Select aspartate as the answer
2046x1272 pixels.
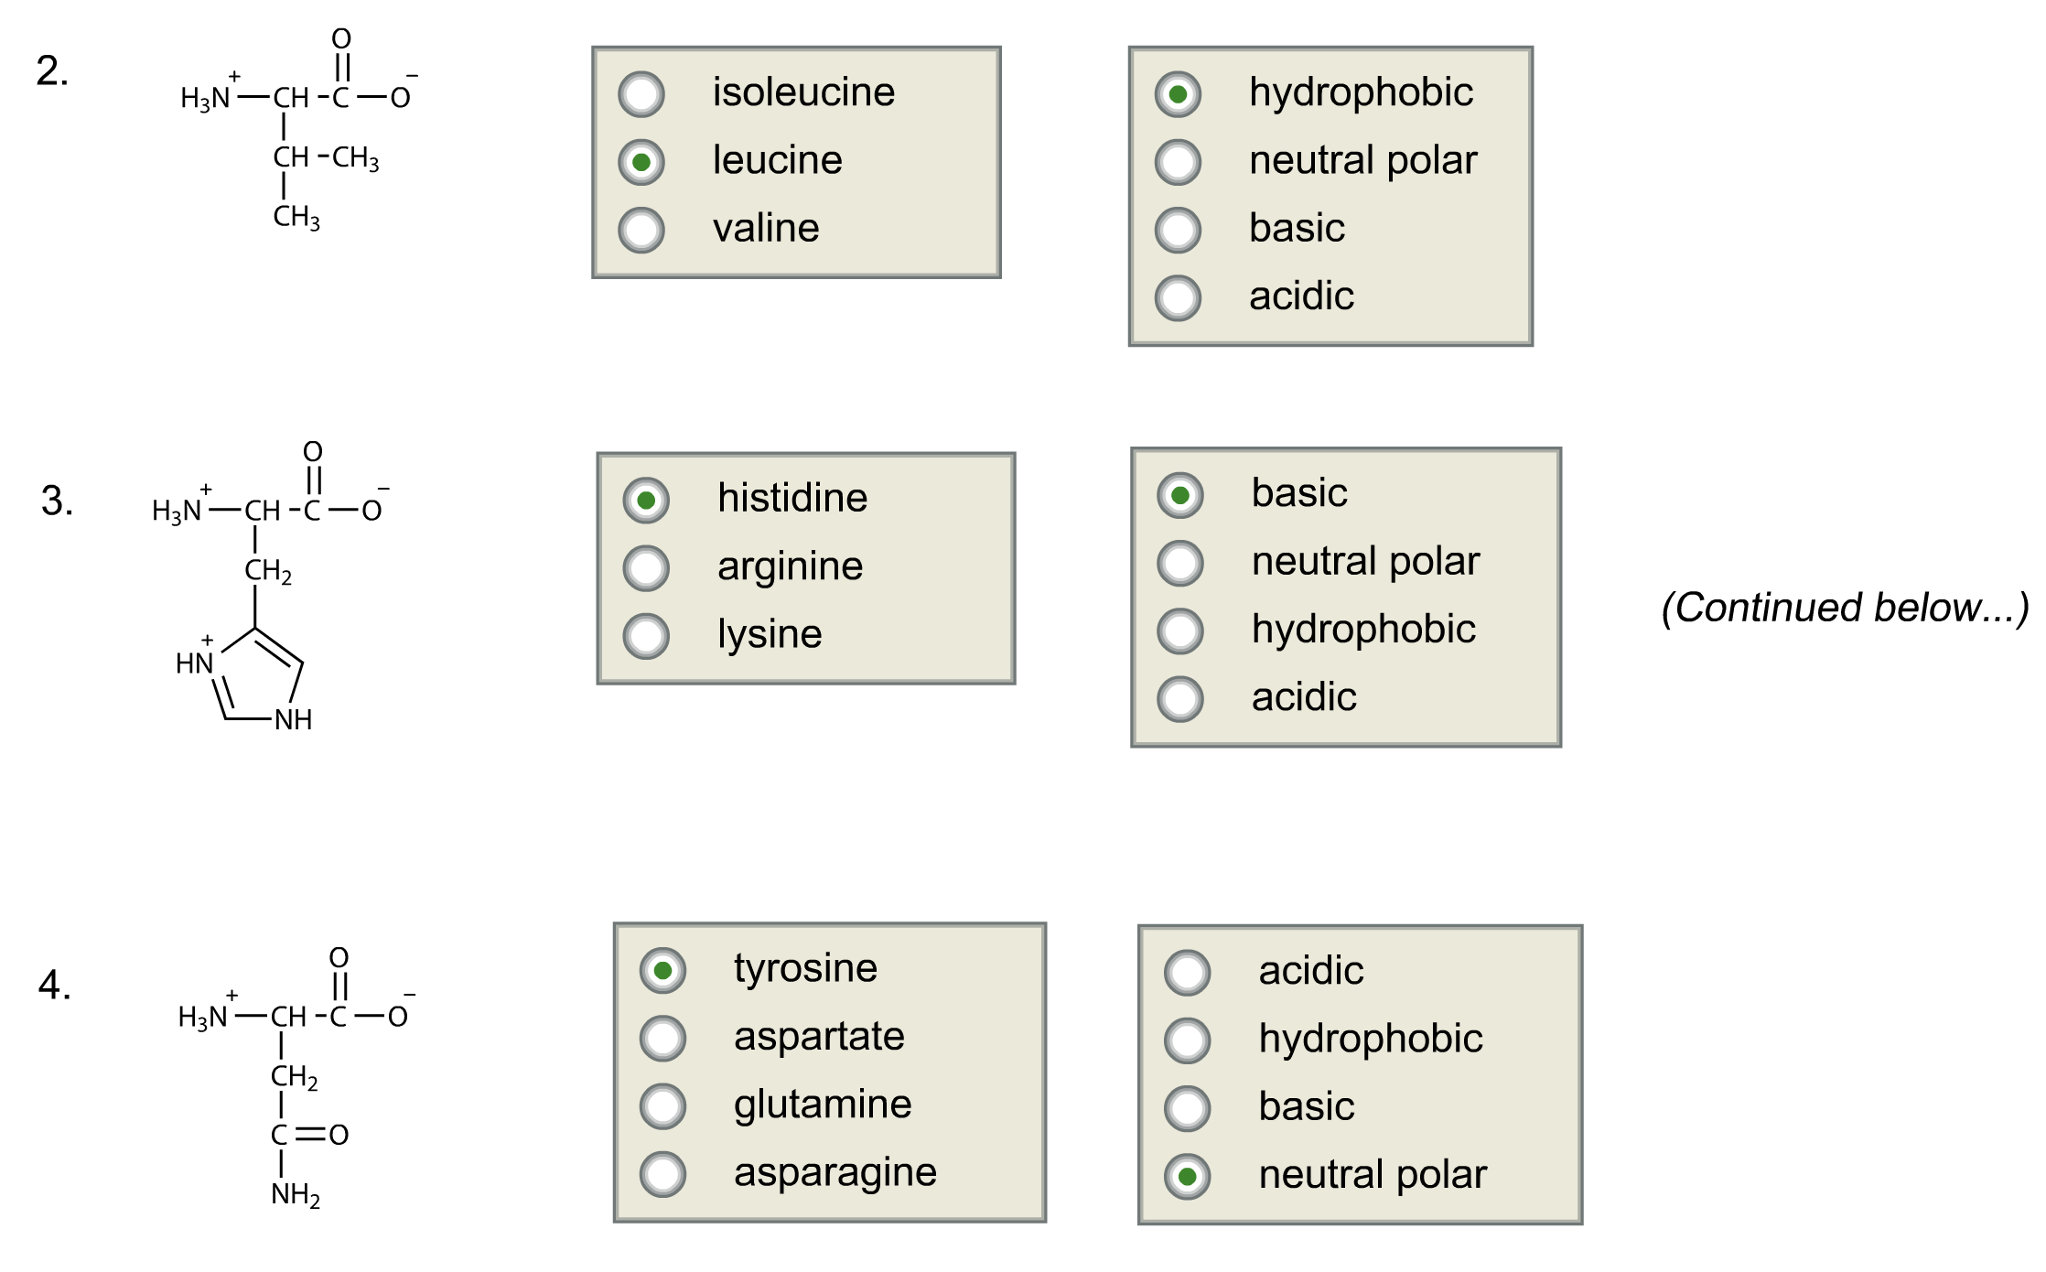pyautogui.click(x=663, y=1038)
